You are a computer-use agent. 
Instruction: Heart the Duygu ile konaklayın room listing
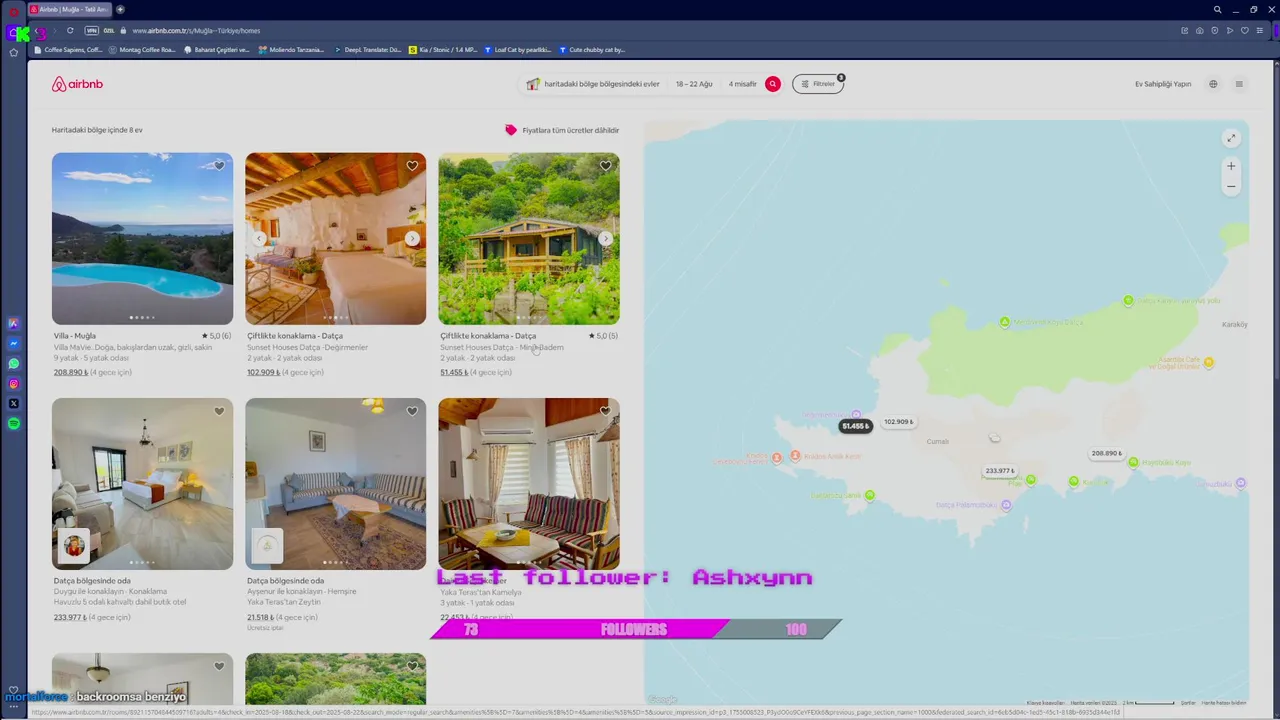click(219, 411)
